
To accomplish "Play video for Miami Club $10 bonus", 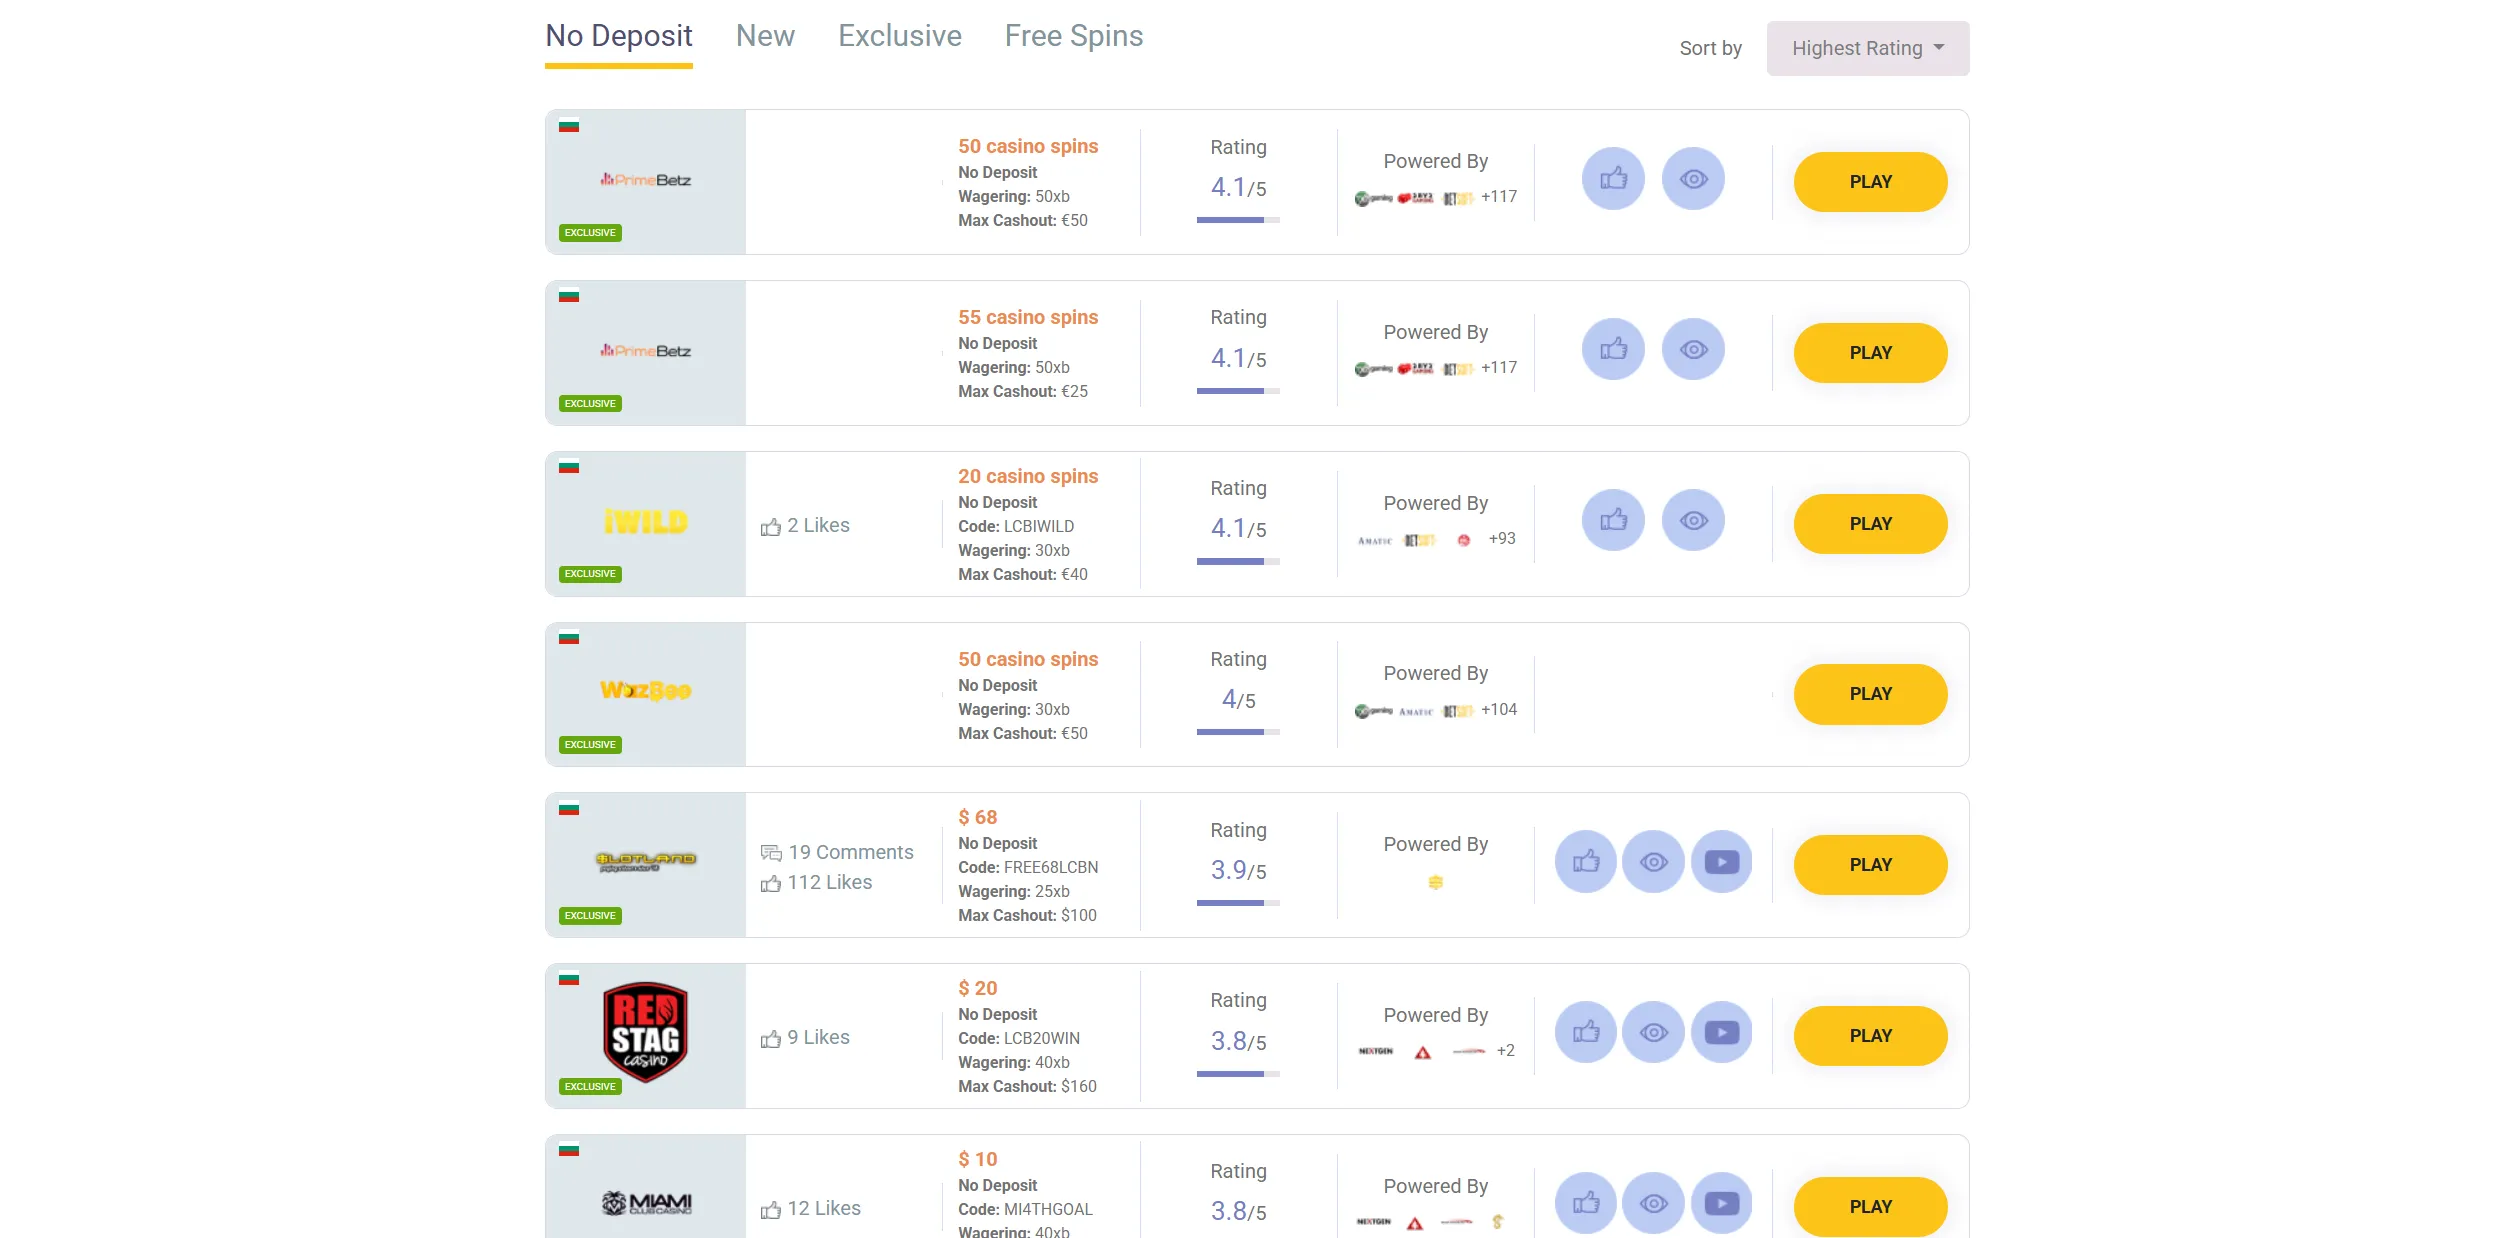I will pos(1721,1204).
